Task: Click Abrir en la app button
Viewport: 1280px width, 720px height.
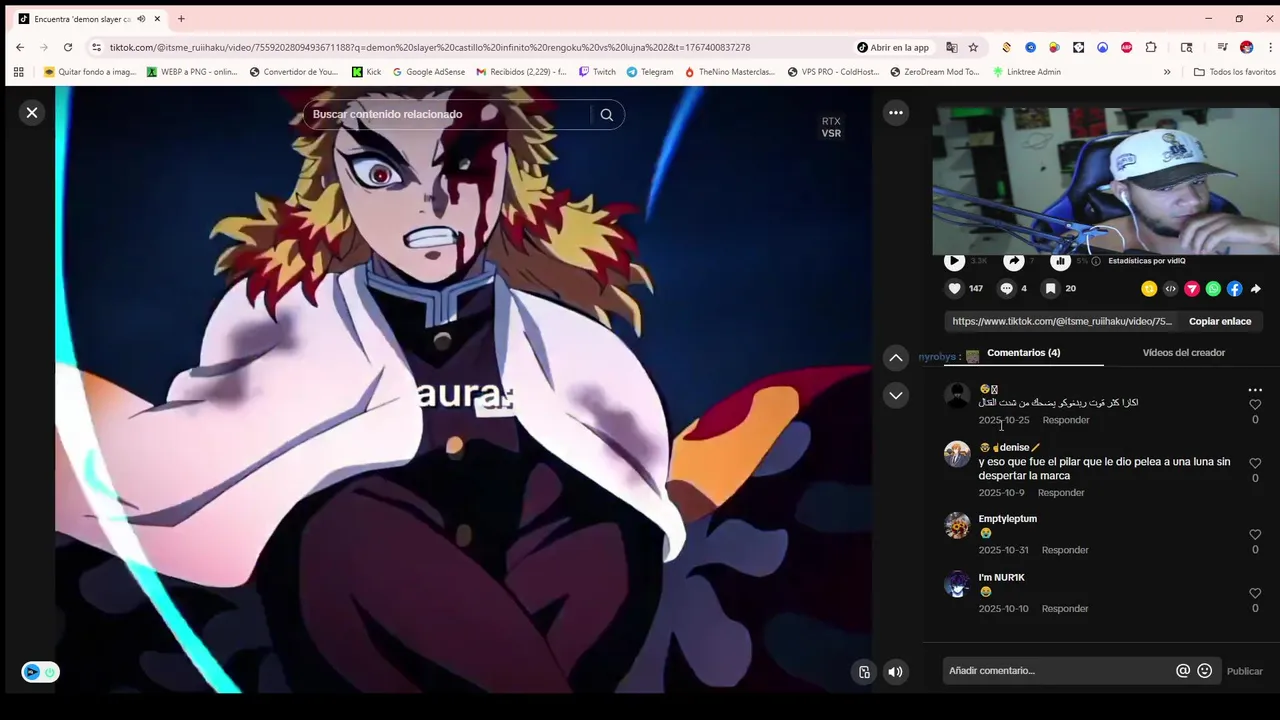Action: click(893, 47)
